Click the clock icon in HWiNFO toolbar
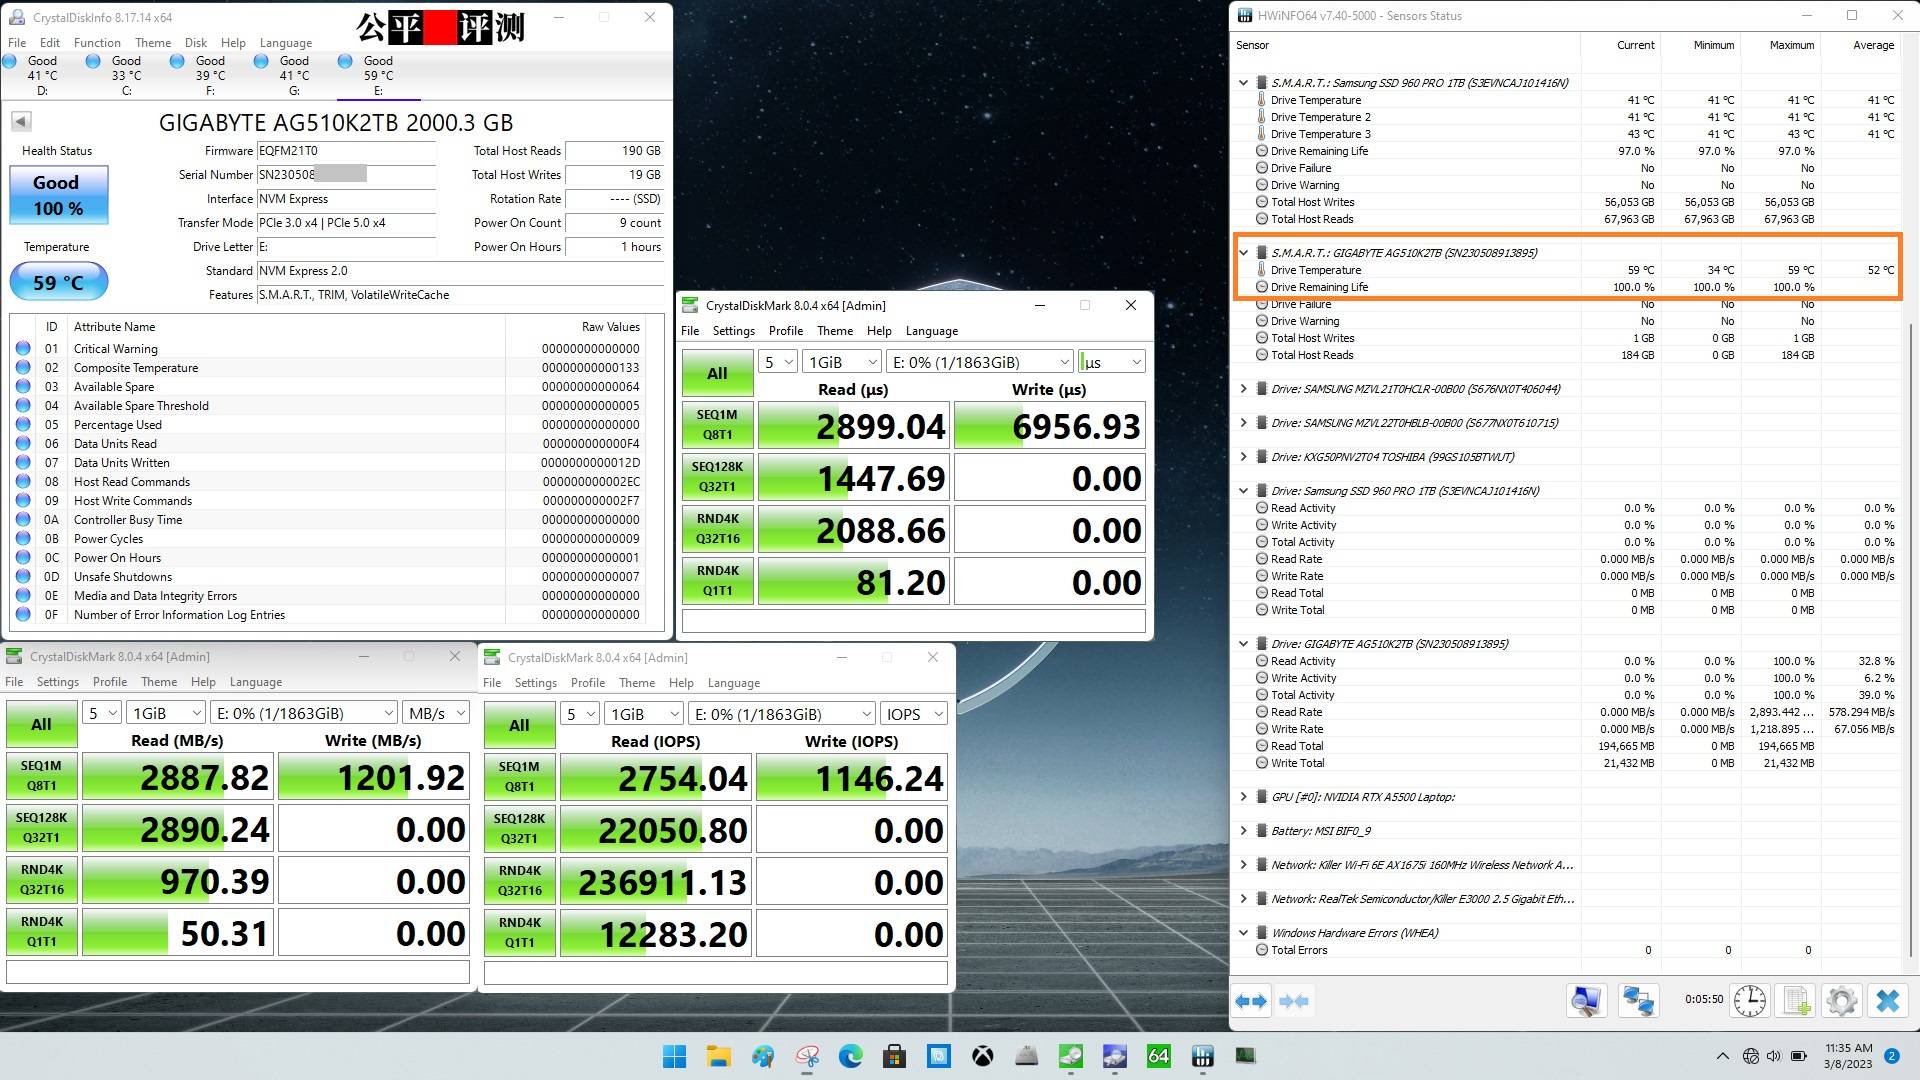 point(1749,1001)
